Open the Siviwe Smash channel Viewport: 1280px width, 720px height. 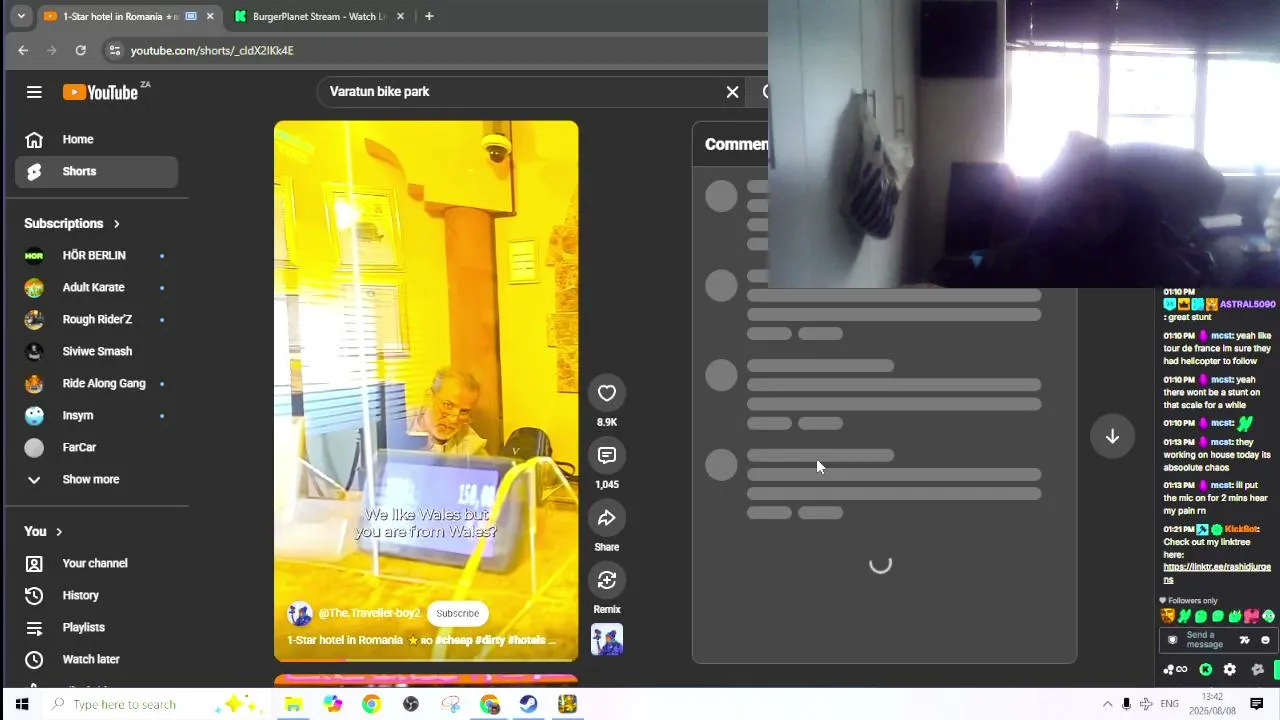[x=96, y=351]
